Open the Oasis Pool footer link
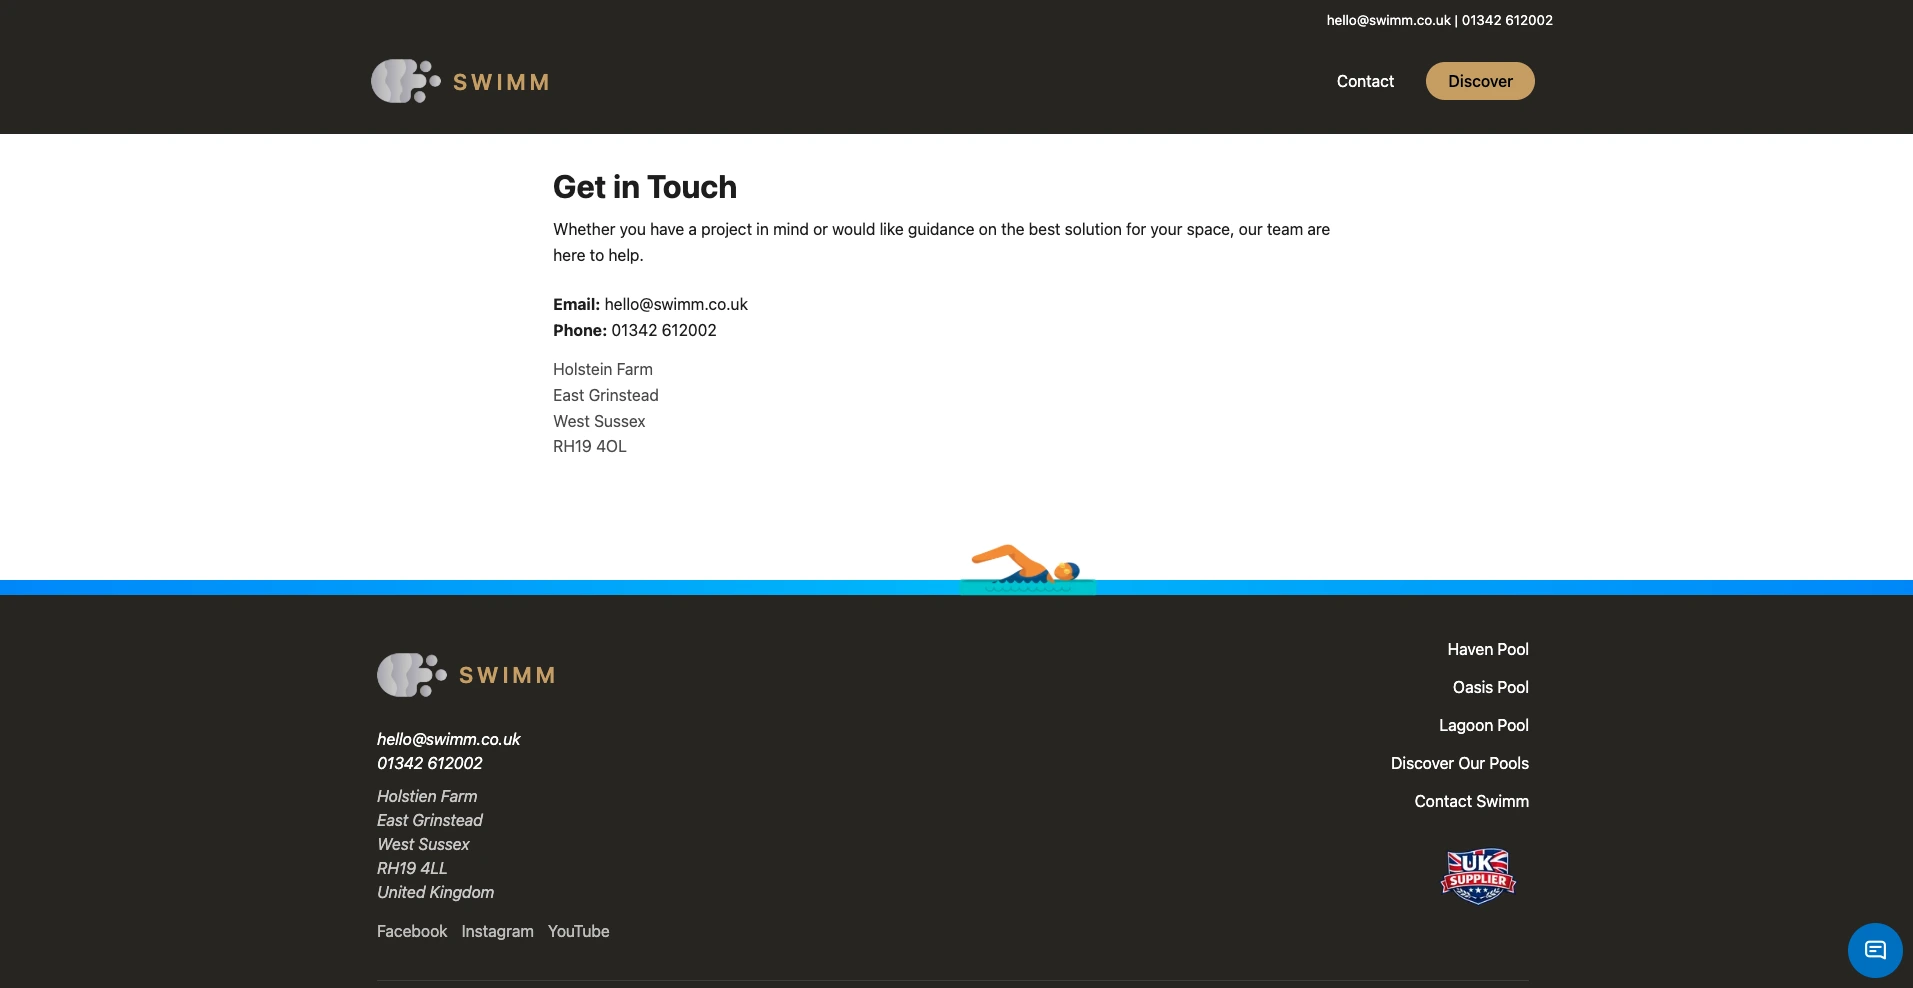This screenshot has width=1913, height=988. click(x=1490, y=687)
